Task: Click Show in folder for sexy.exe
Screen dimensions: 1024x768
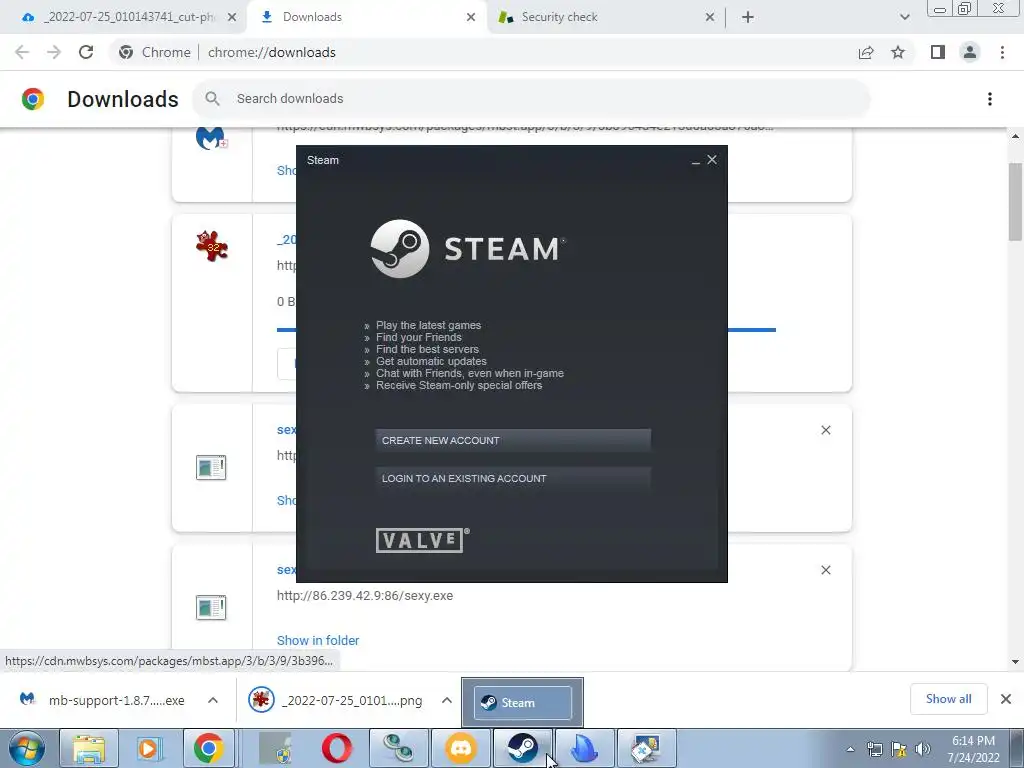Action: click(x=318, y=641)
